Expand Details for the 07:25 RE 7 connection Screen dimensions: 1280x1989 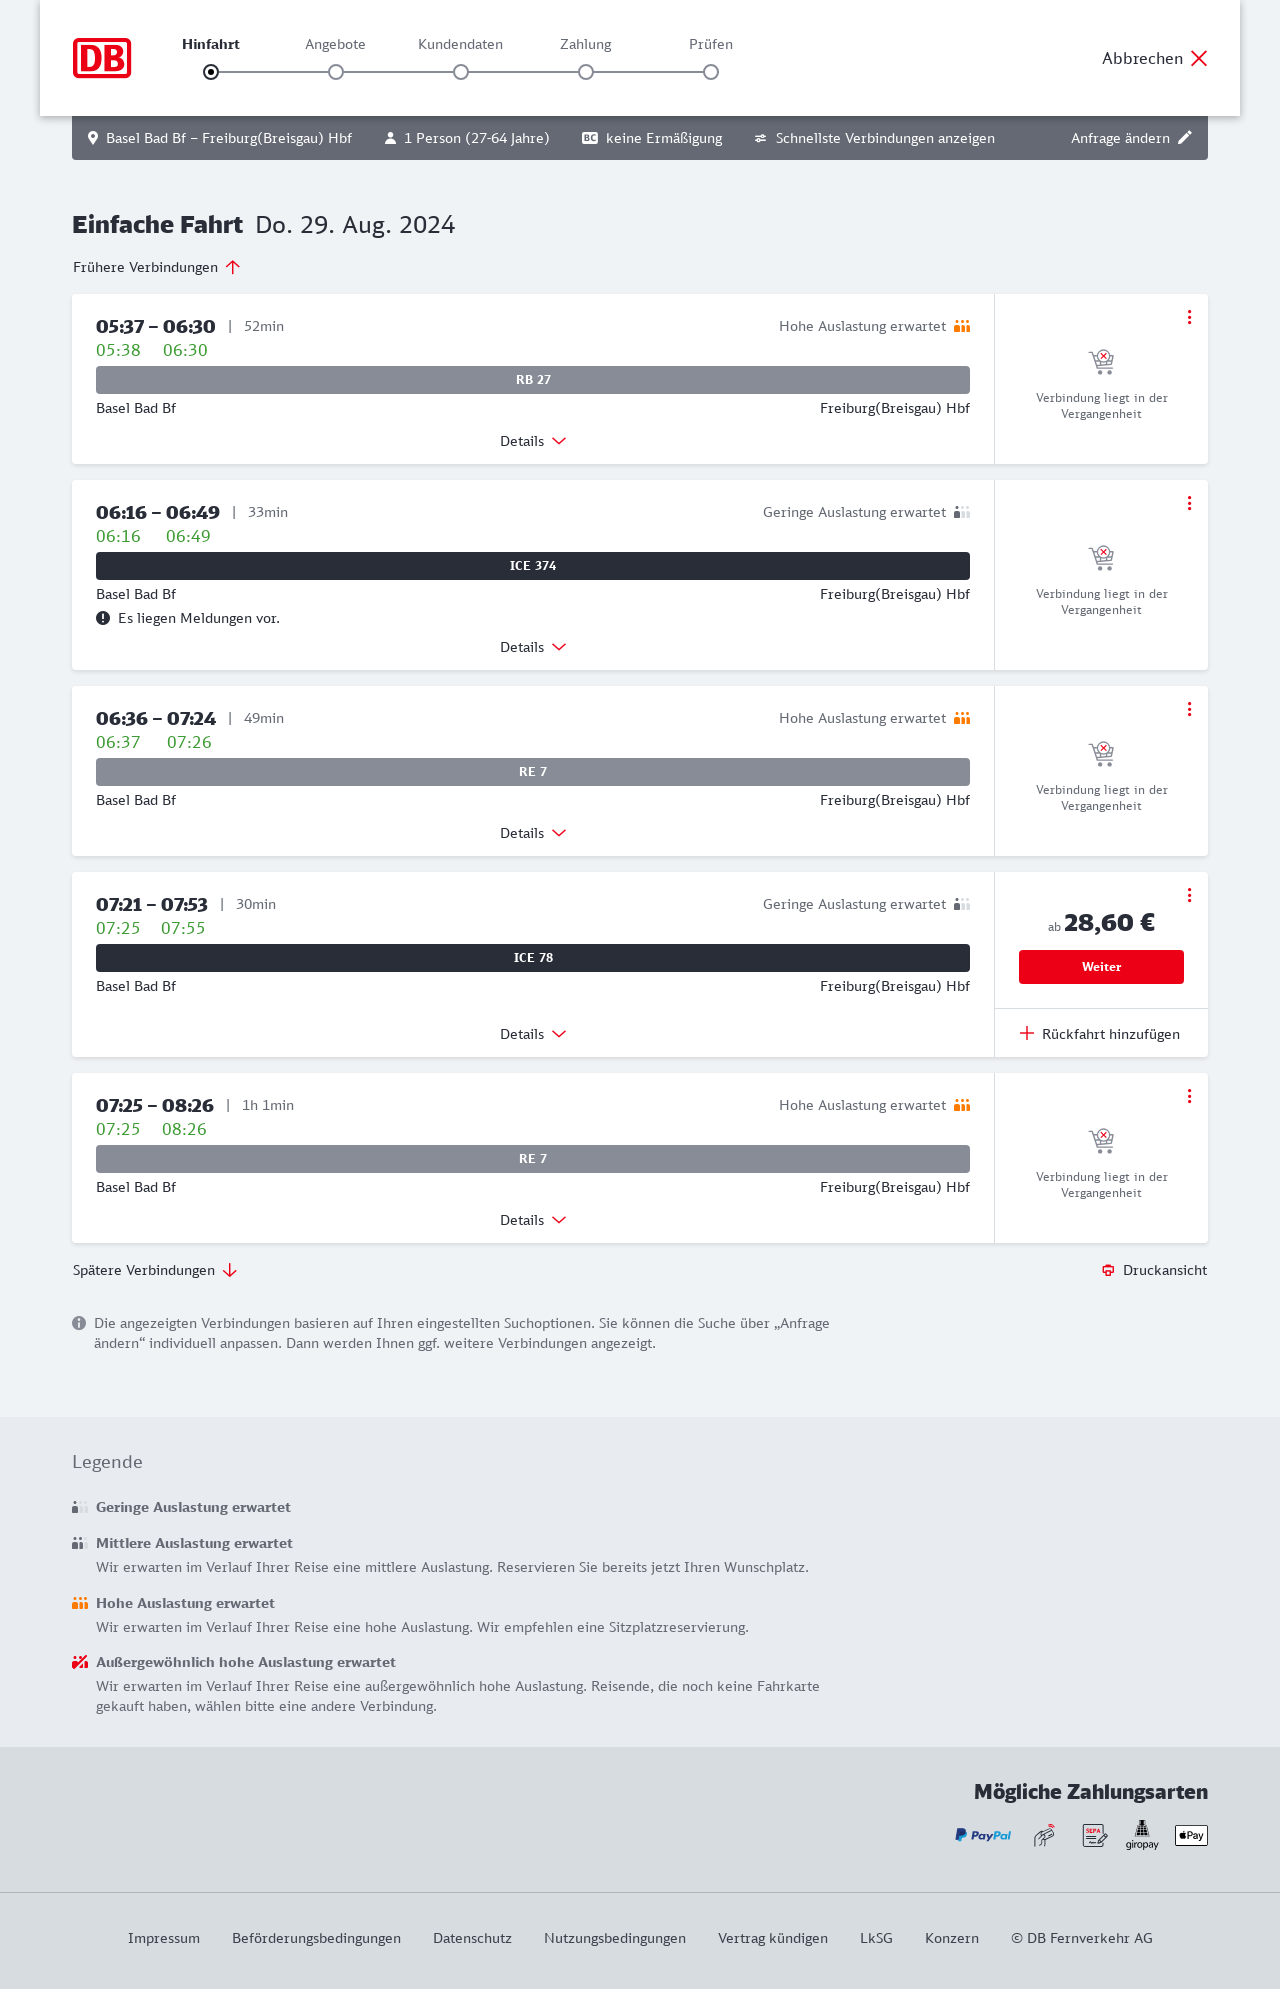tap(533, 1220)
